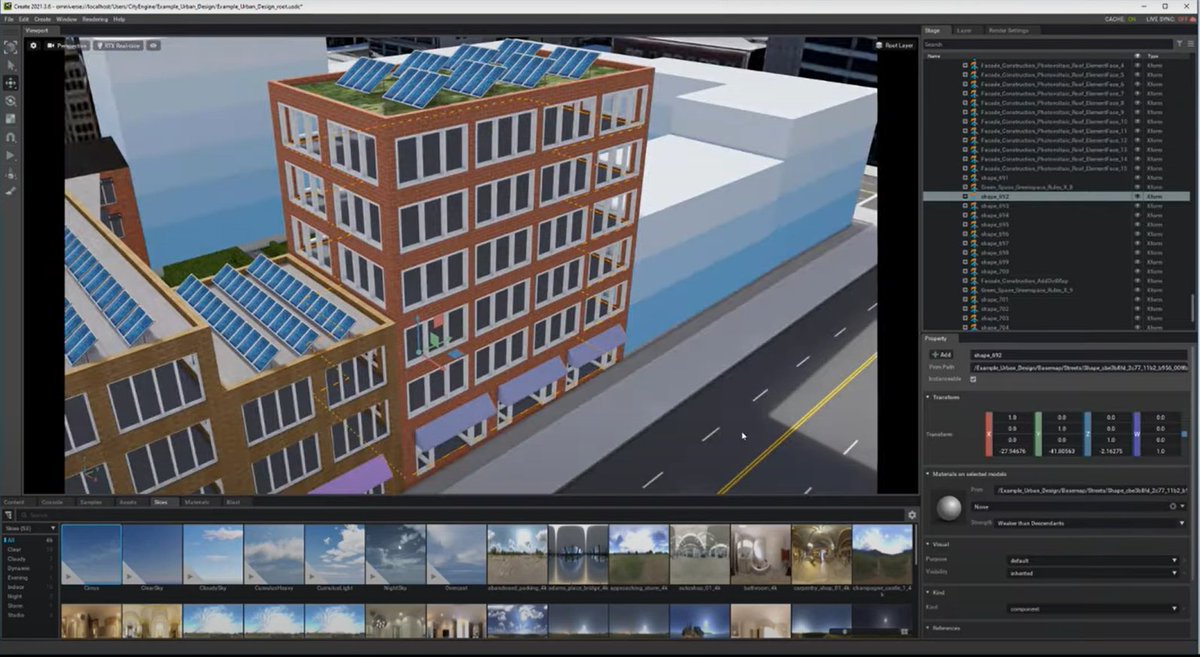Toggle viewport eye display options
The height and width of the screenshot is (657, 1200).
coord(154,45)
